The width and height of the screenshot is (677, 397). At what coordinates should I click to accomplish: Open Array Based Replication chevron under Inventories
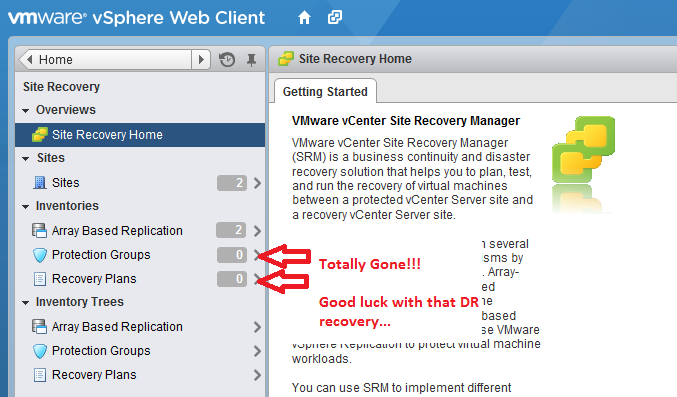(257, 231)
